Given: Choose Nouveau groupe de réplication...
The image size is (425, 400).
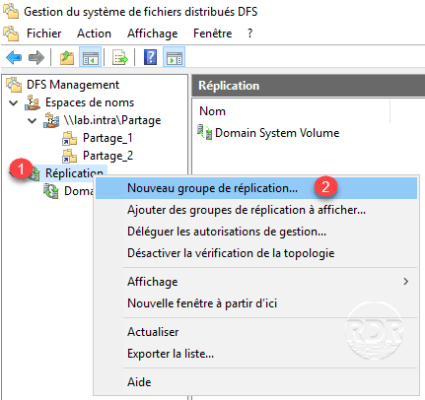Looking at the screenshot, I should pos(256,188).
